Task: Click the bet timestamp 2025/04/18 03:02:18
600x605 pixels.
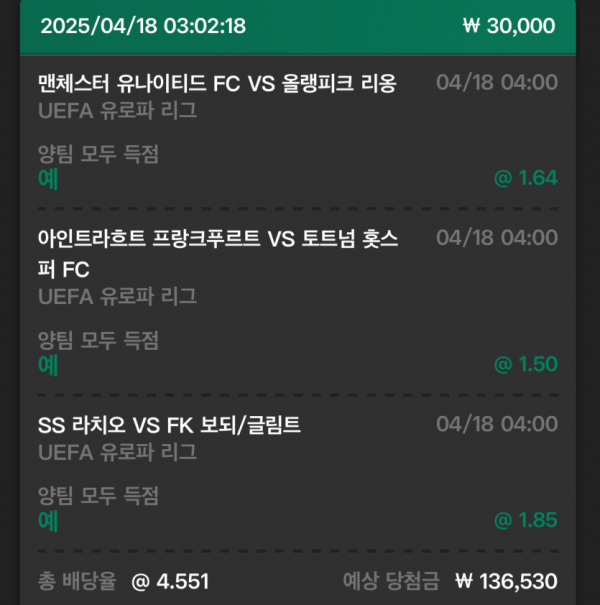Action: coord(143,26)
